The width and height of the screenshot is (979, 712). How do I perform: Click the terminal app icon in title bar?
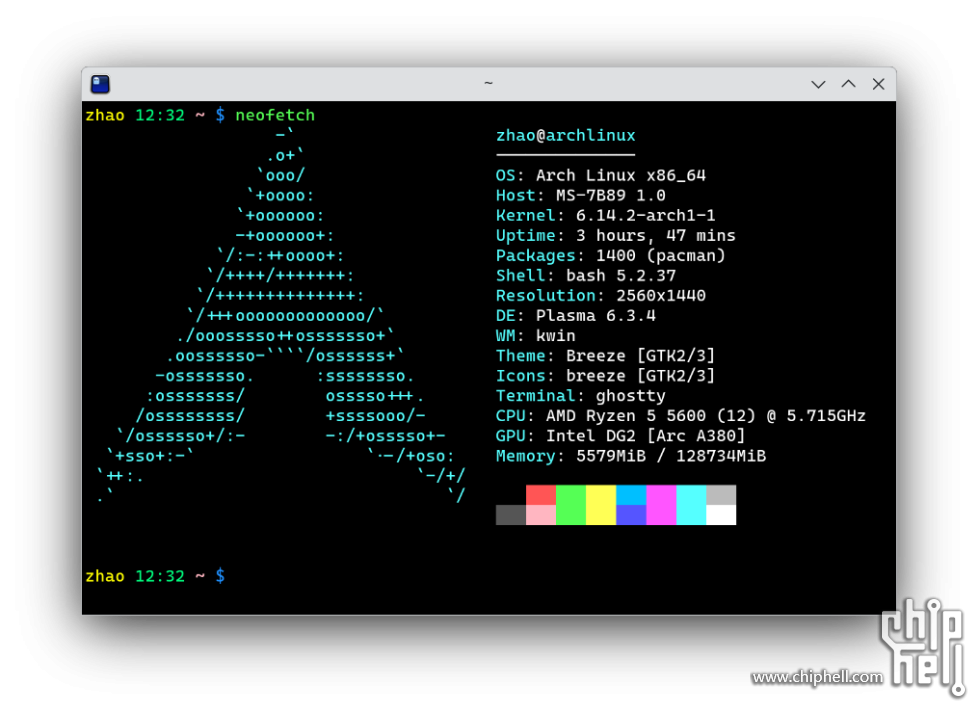[x=100, y=84]
